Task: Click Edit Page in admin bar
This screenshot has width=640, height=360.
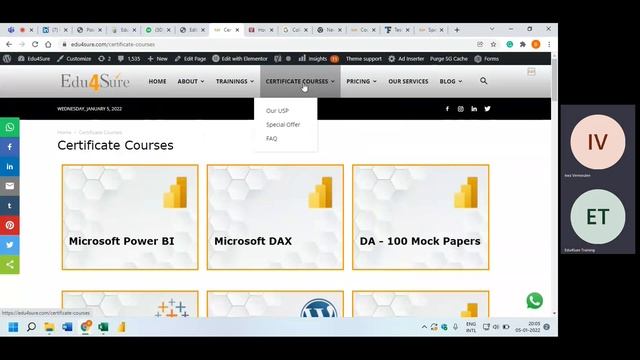Action: [x=190, y=59]
